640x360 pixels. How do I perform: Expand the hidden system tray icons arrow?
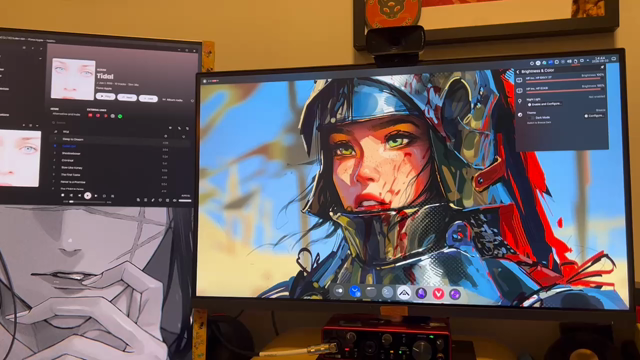[x=588, y=61]
